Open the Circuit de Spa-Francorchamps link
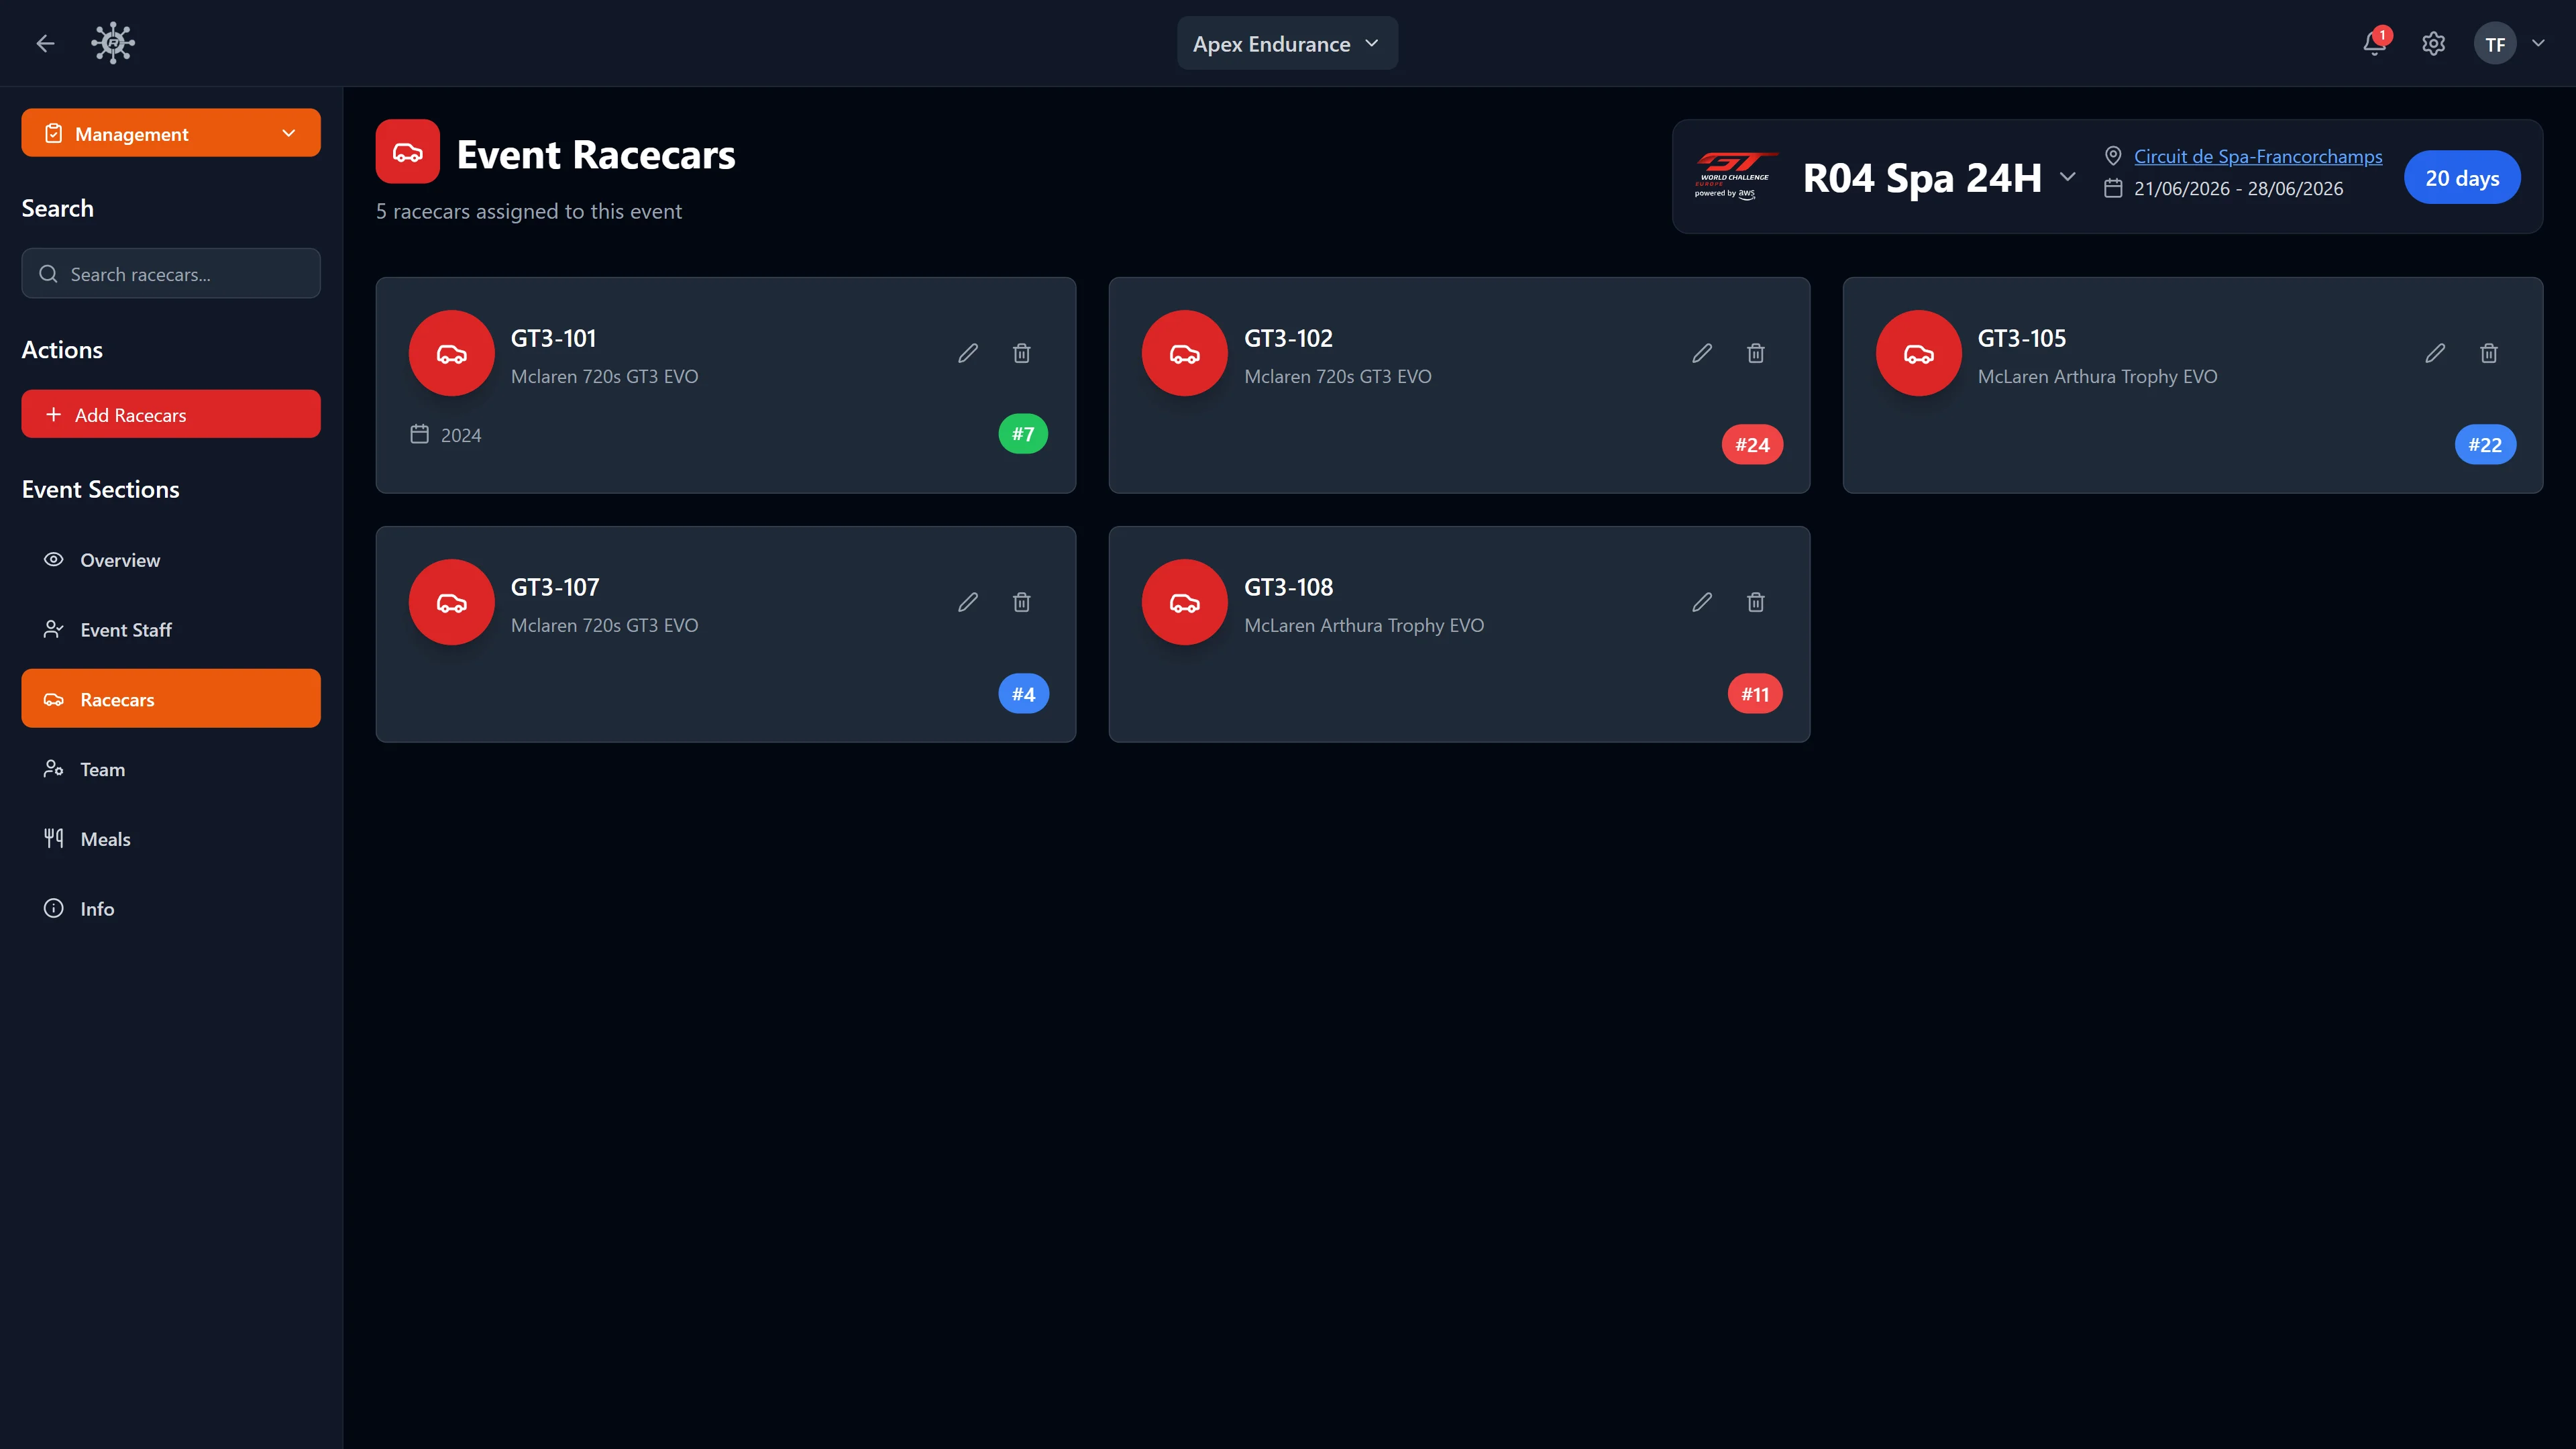 (2258, 156)
